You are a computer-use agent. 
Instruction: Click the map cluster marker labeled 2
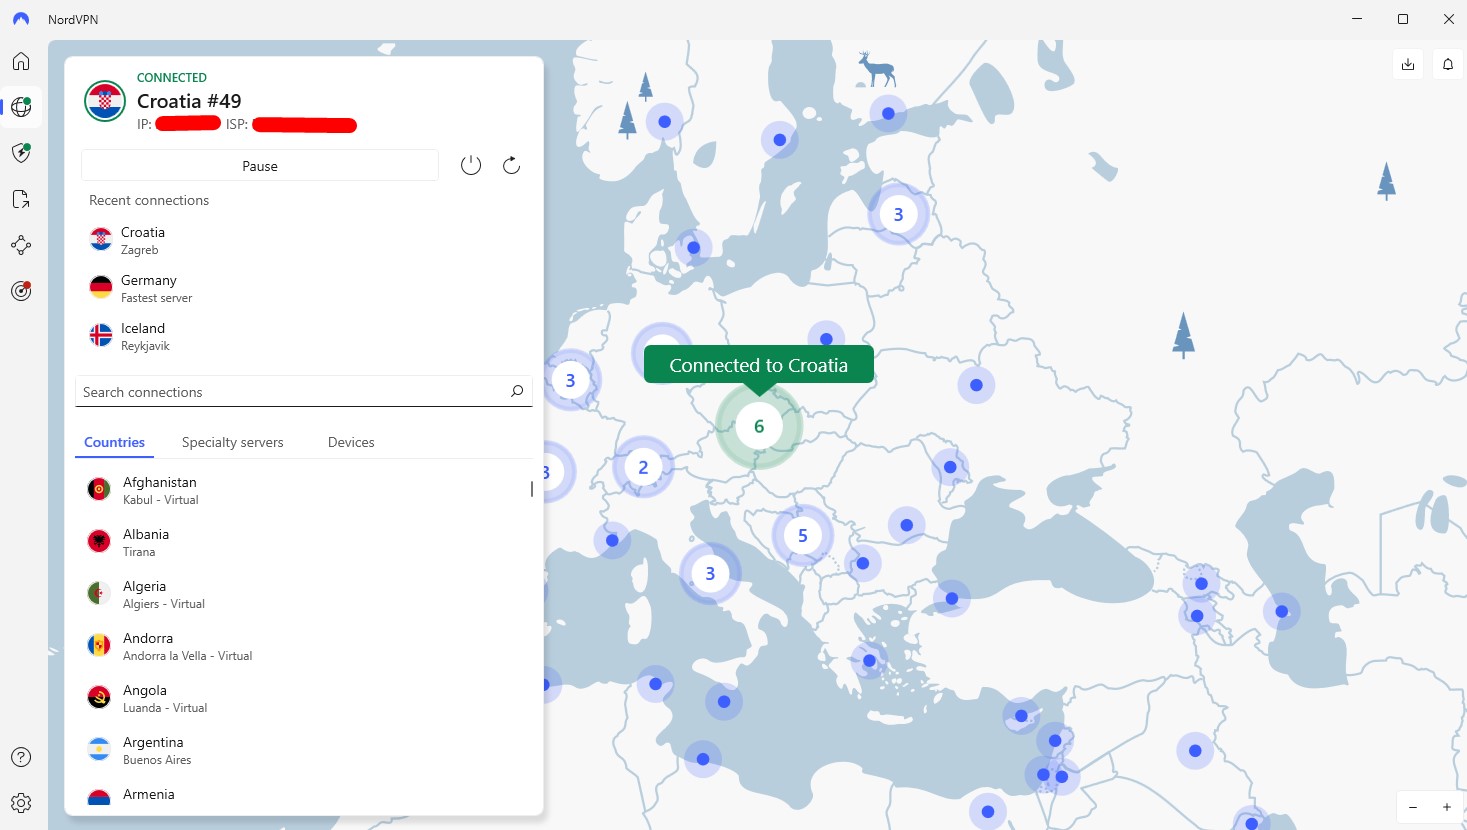tap(643, 467)
